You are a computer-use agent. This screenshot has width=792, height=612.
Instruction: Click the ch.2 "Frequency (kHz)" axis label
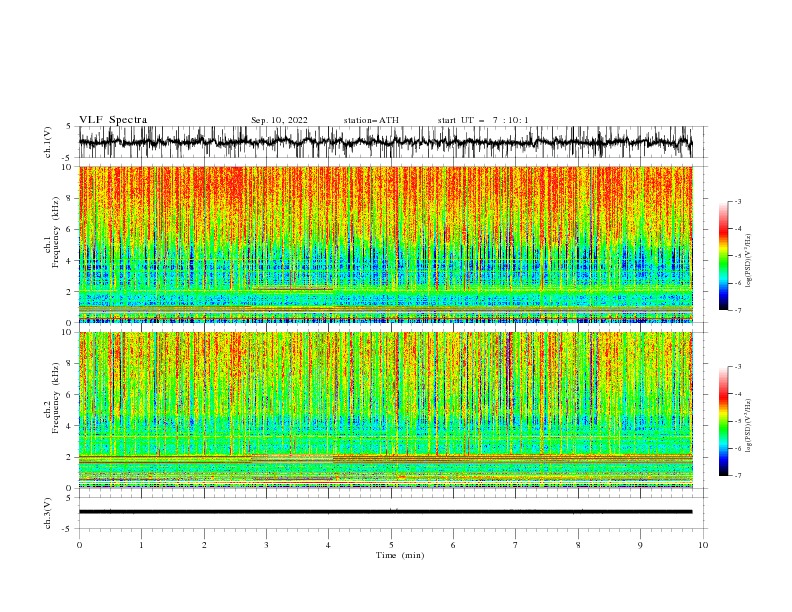(x=56, y=398)
